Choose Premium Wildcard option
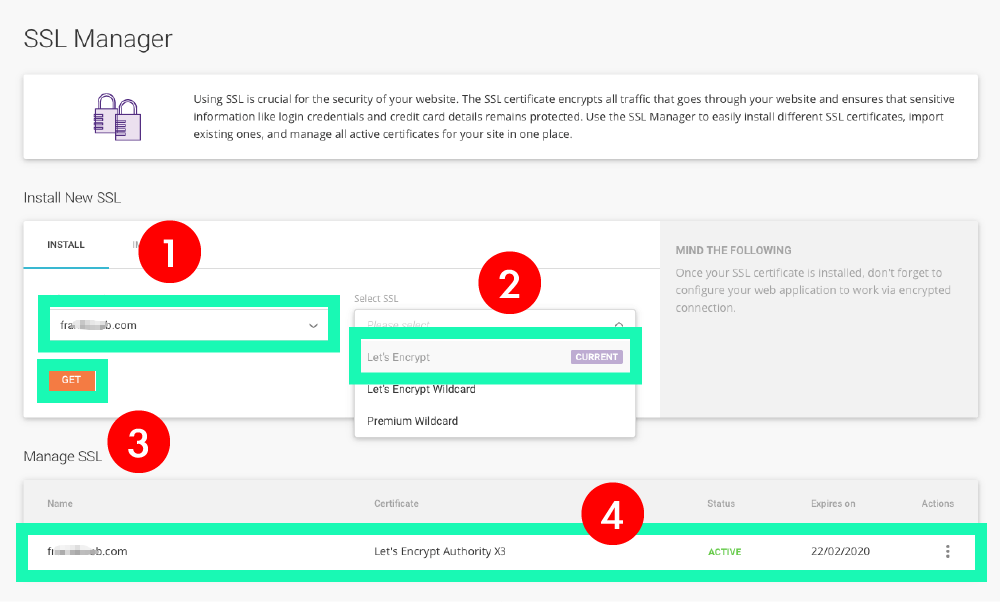Image resolution: width=1000 pixels, height=602 pixels. [x=495, y=421]
